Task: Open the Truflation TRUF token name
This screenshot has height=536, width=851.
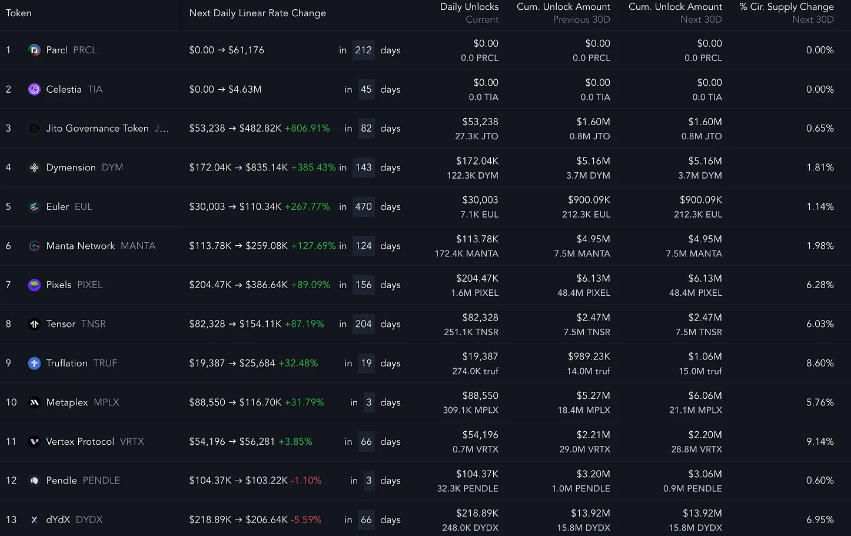Action: click(81, 363)
